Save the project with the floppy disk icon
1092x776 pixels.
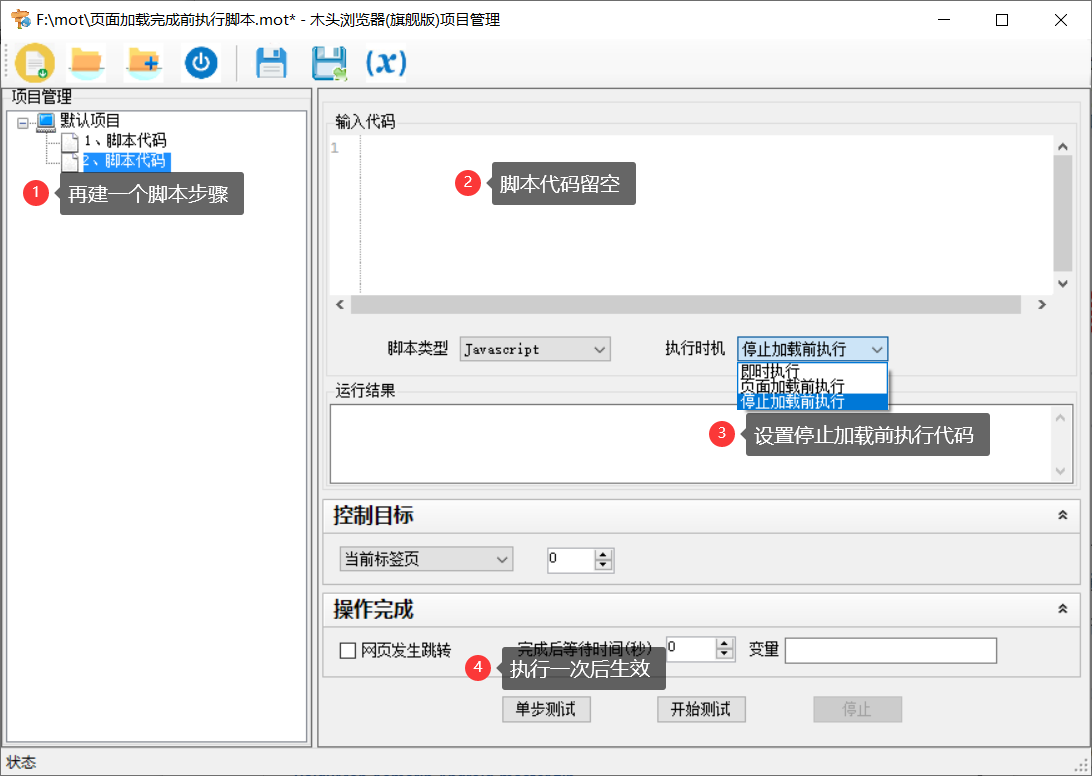[x=271, y=63]
